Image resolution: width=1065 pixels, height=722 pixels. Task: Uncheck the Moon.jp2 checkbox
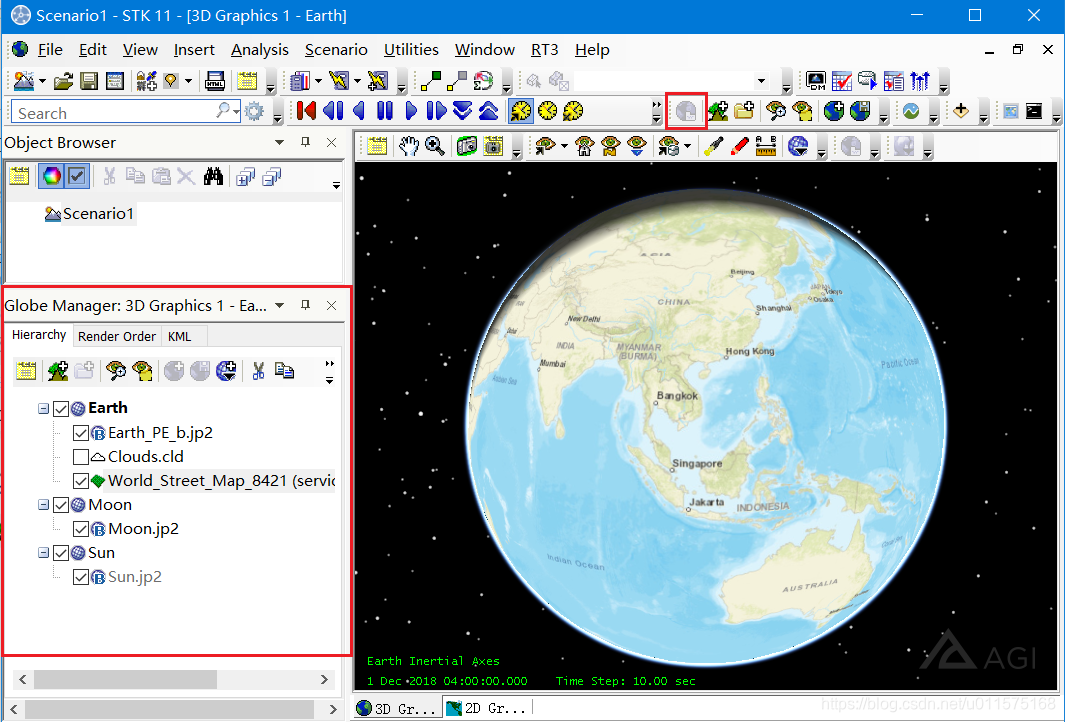tap(80, 528)
